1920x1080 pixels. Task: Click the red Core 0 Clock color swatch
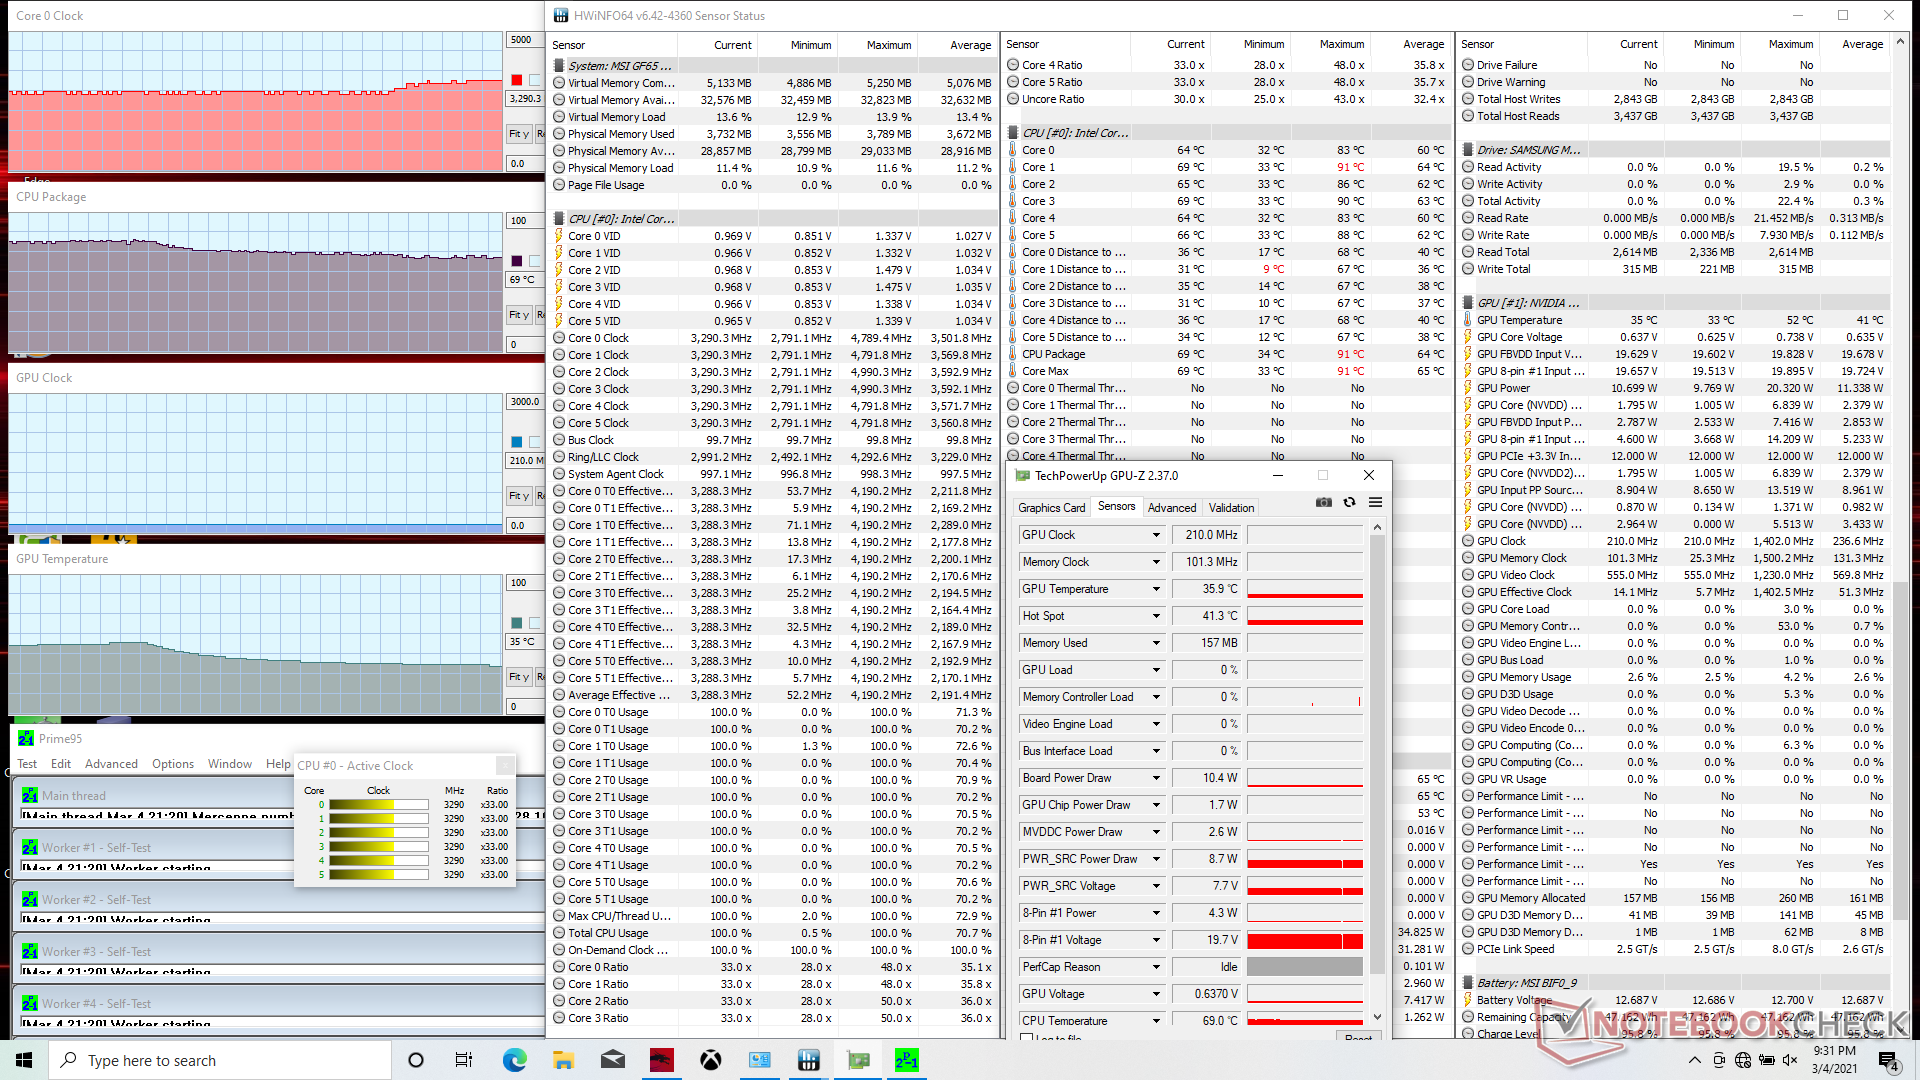[x=517, y=80]
